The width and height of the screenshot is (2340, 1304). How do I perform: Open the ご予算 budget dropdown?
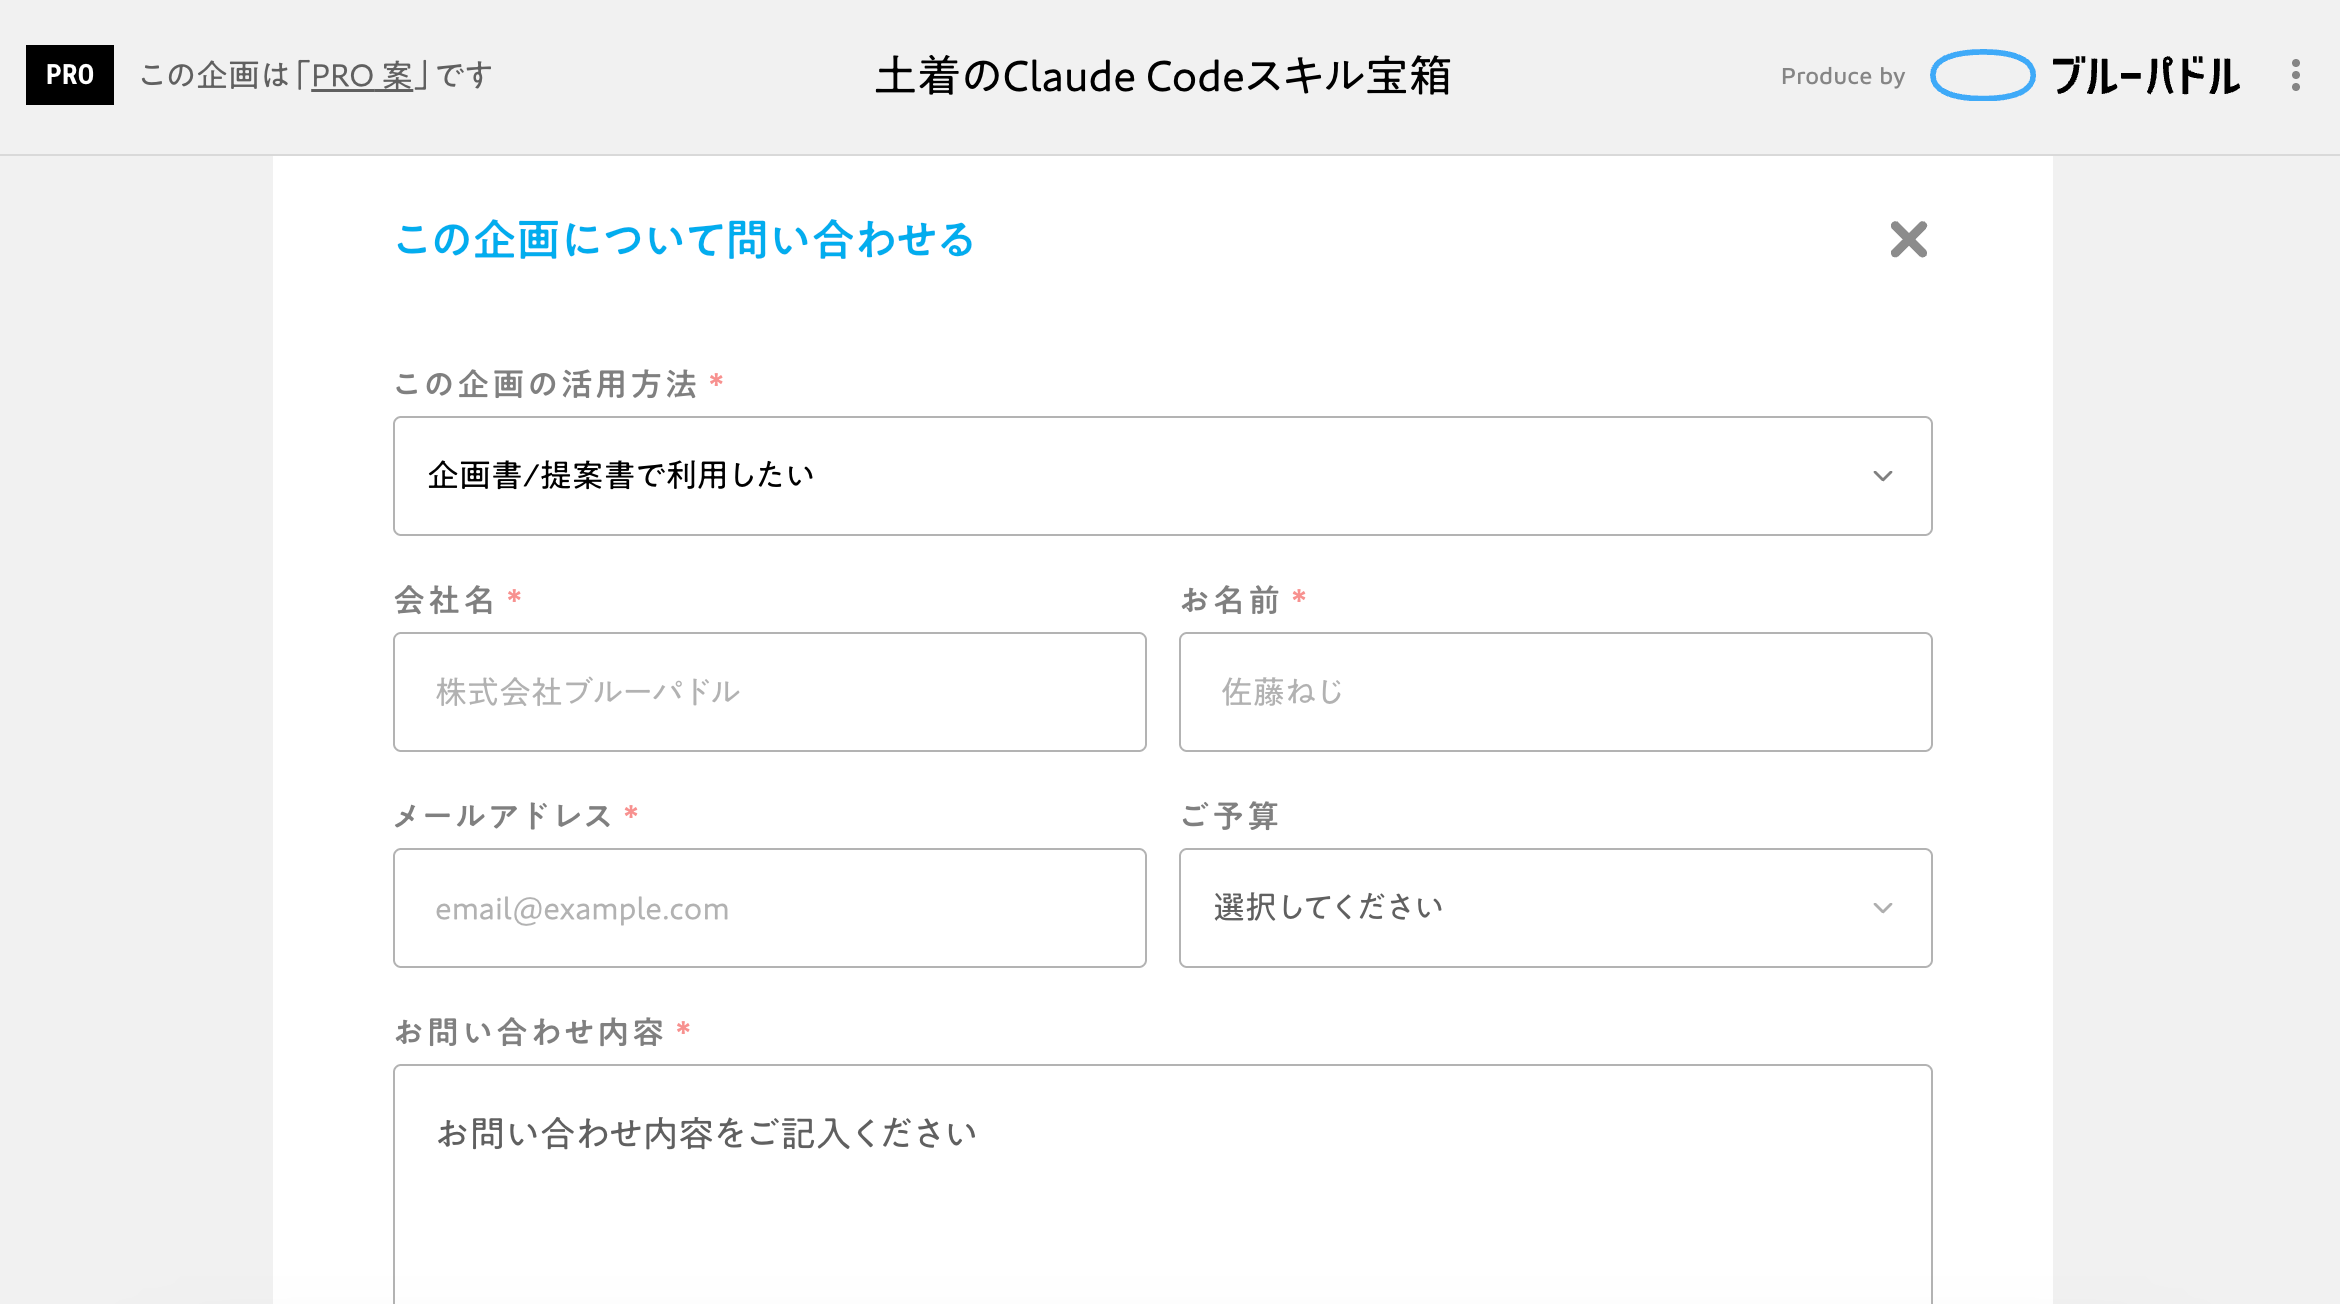click(x=1555, y=908)
